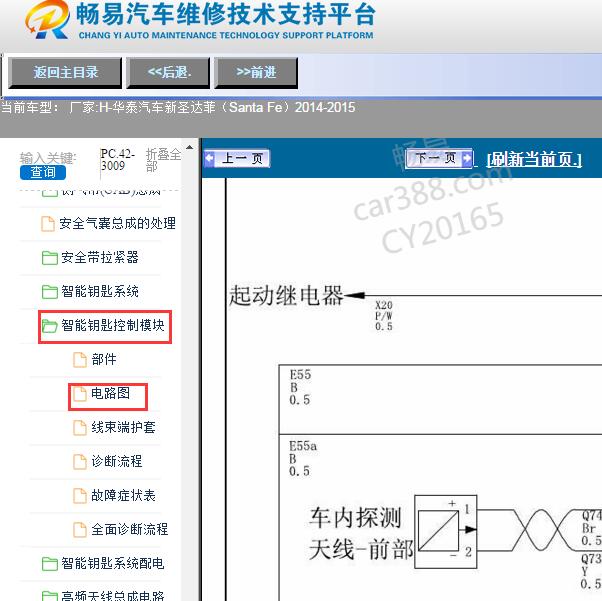Click the folder icon beside 智能钥匙系统
This screenshot has height=601, width=602.
tap(50, 291)
